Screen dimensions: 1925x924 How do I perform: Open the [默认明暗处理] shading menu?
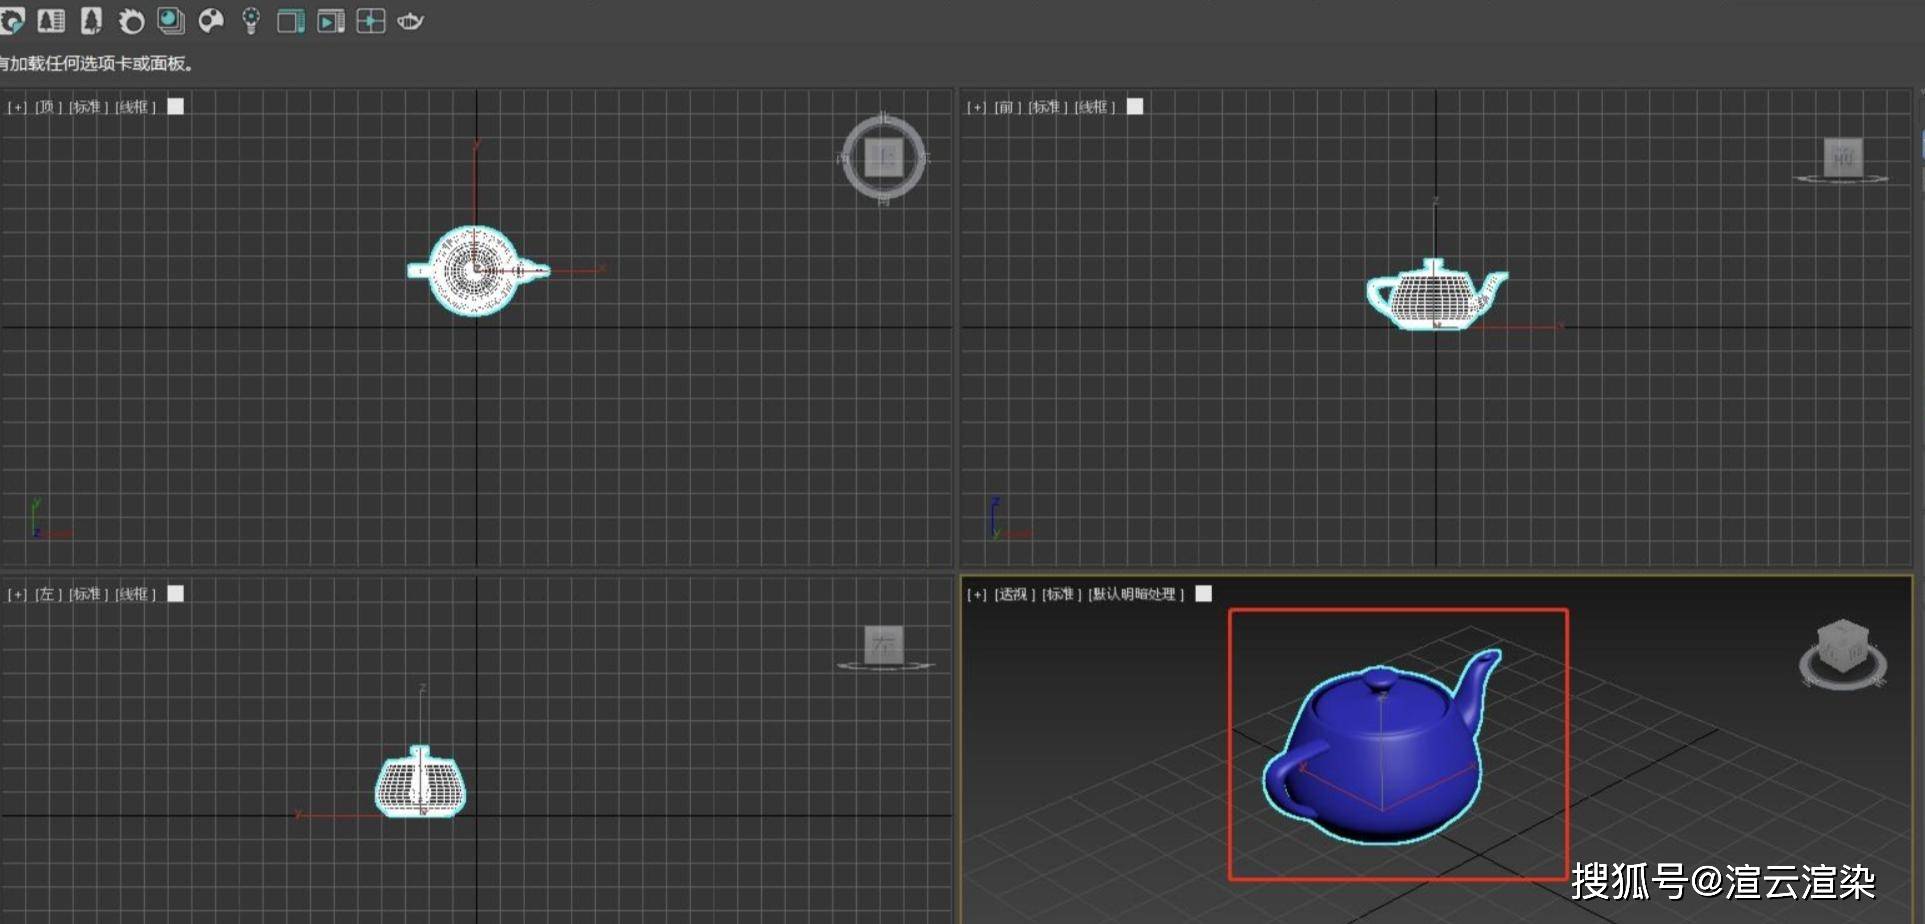pyautogui.click(x=1136, y=594)
